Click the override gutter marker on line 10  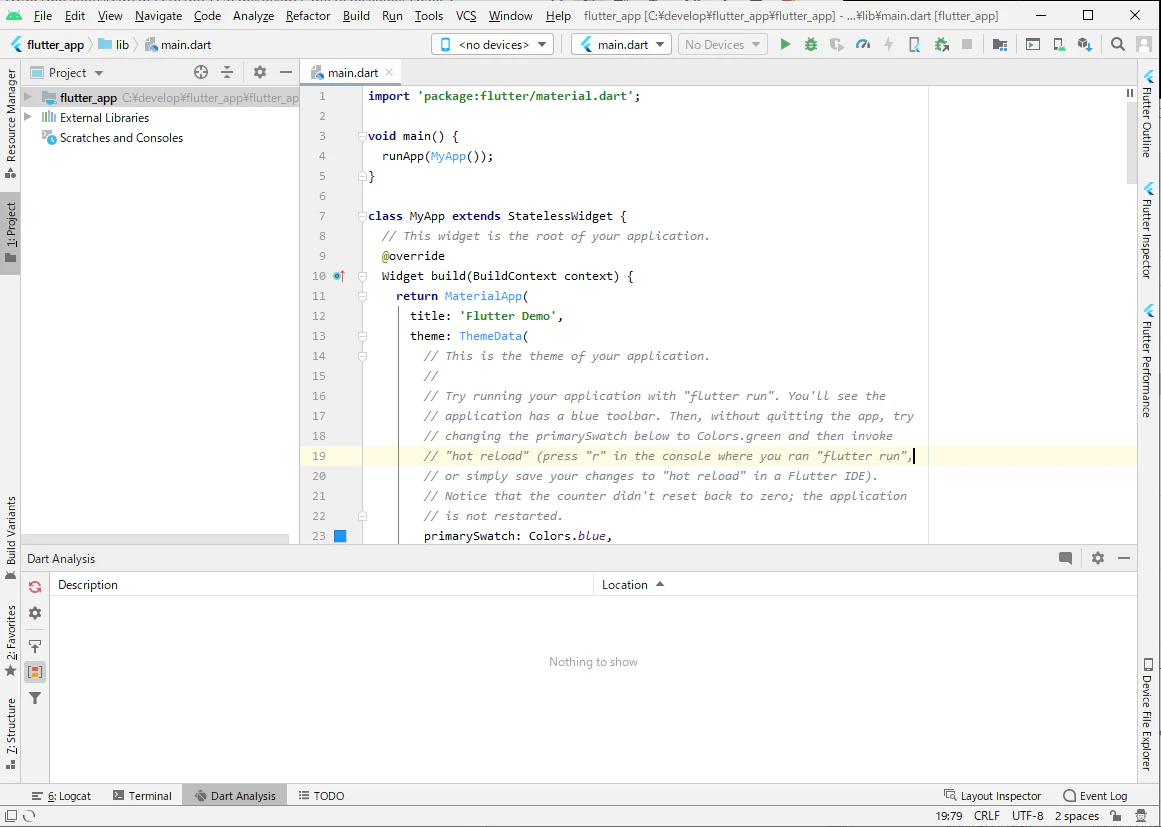[339, 276]
